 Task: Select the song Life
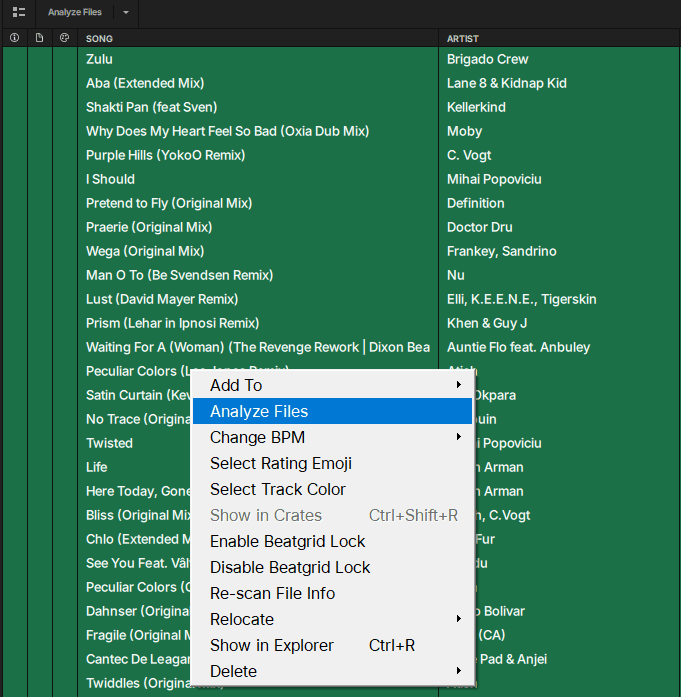[96, 467]
